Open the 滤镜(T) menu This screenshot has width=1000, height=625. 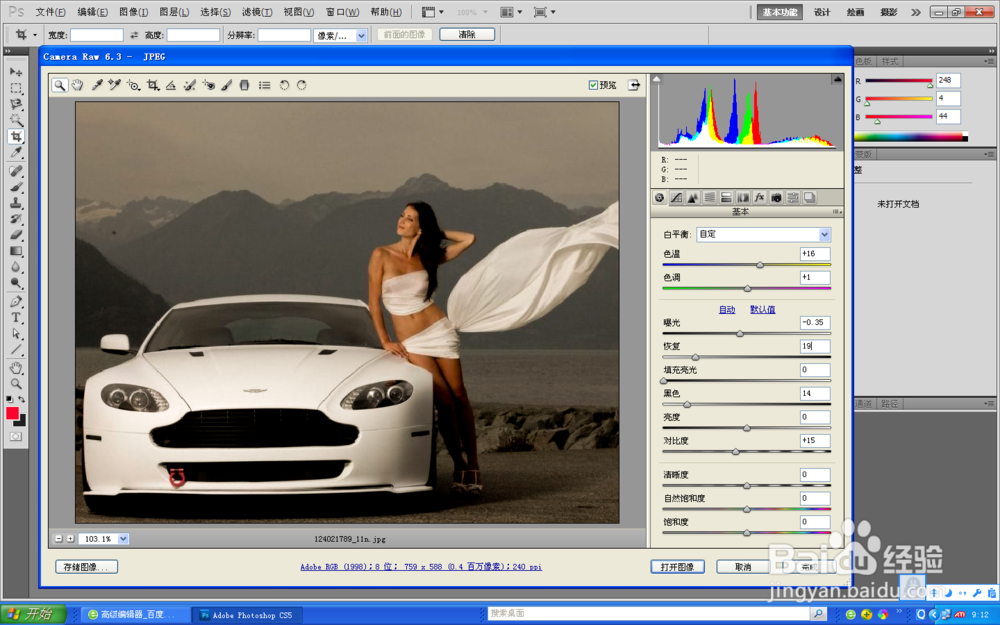[257, 12]
